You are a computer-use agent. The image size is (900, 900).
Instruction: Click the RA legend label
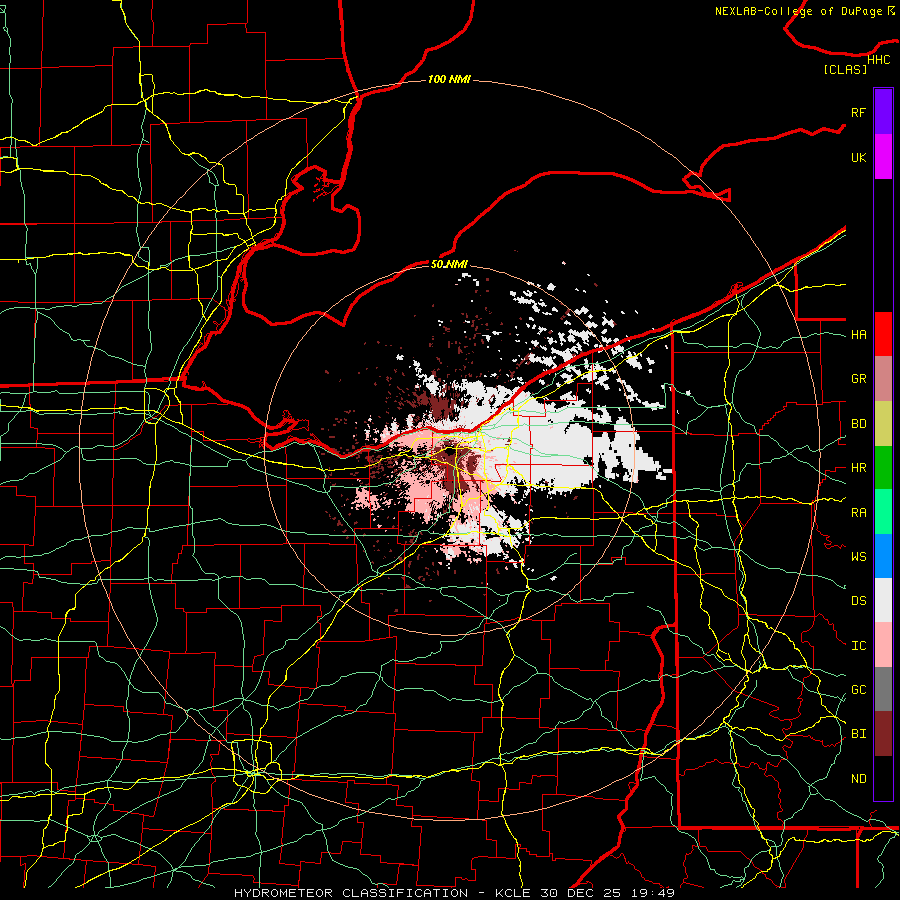coord(858,512)
